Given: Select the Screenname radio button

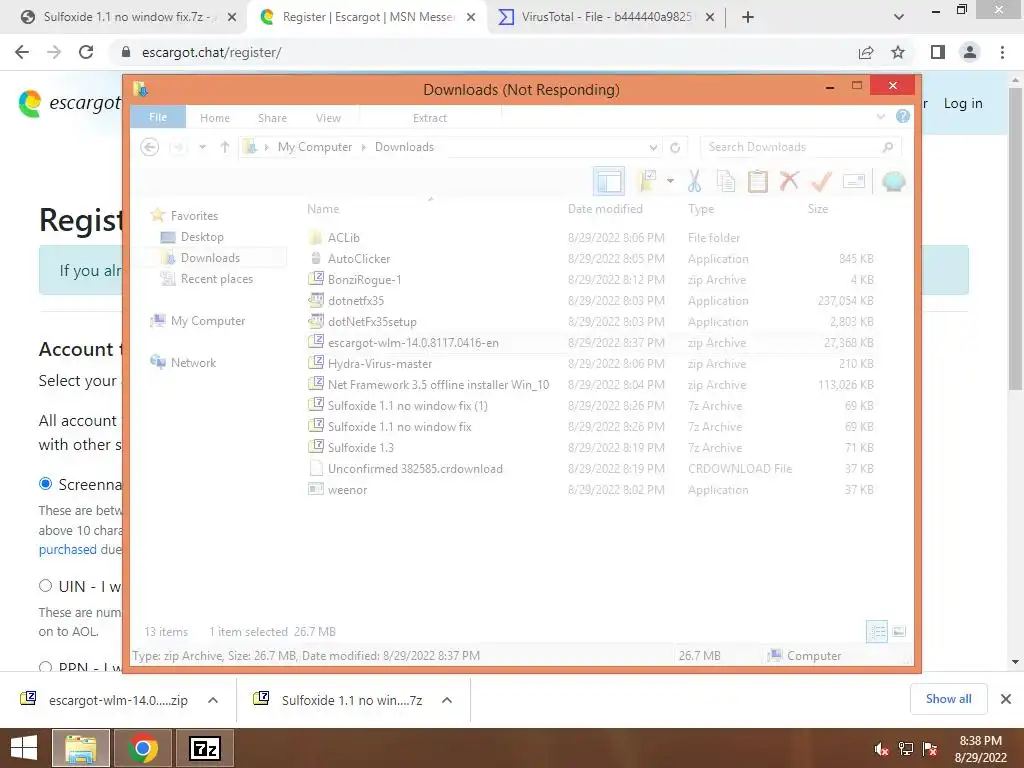Looking at the screenshot, I should 45,484.
